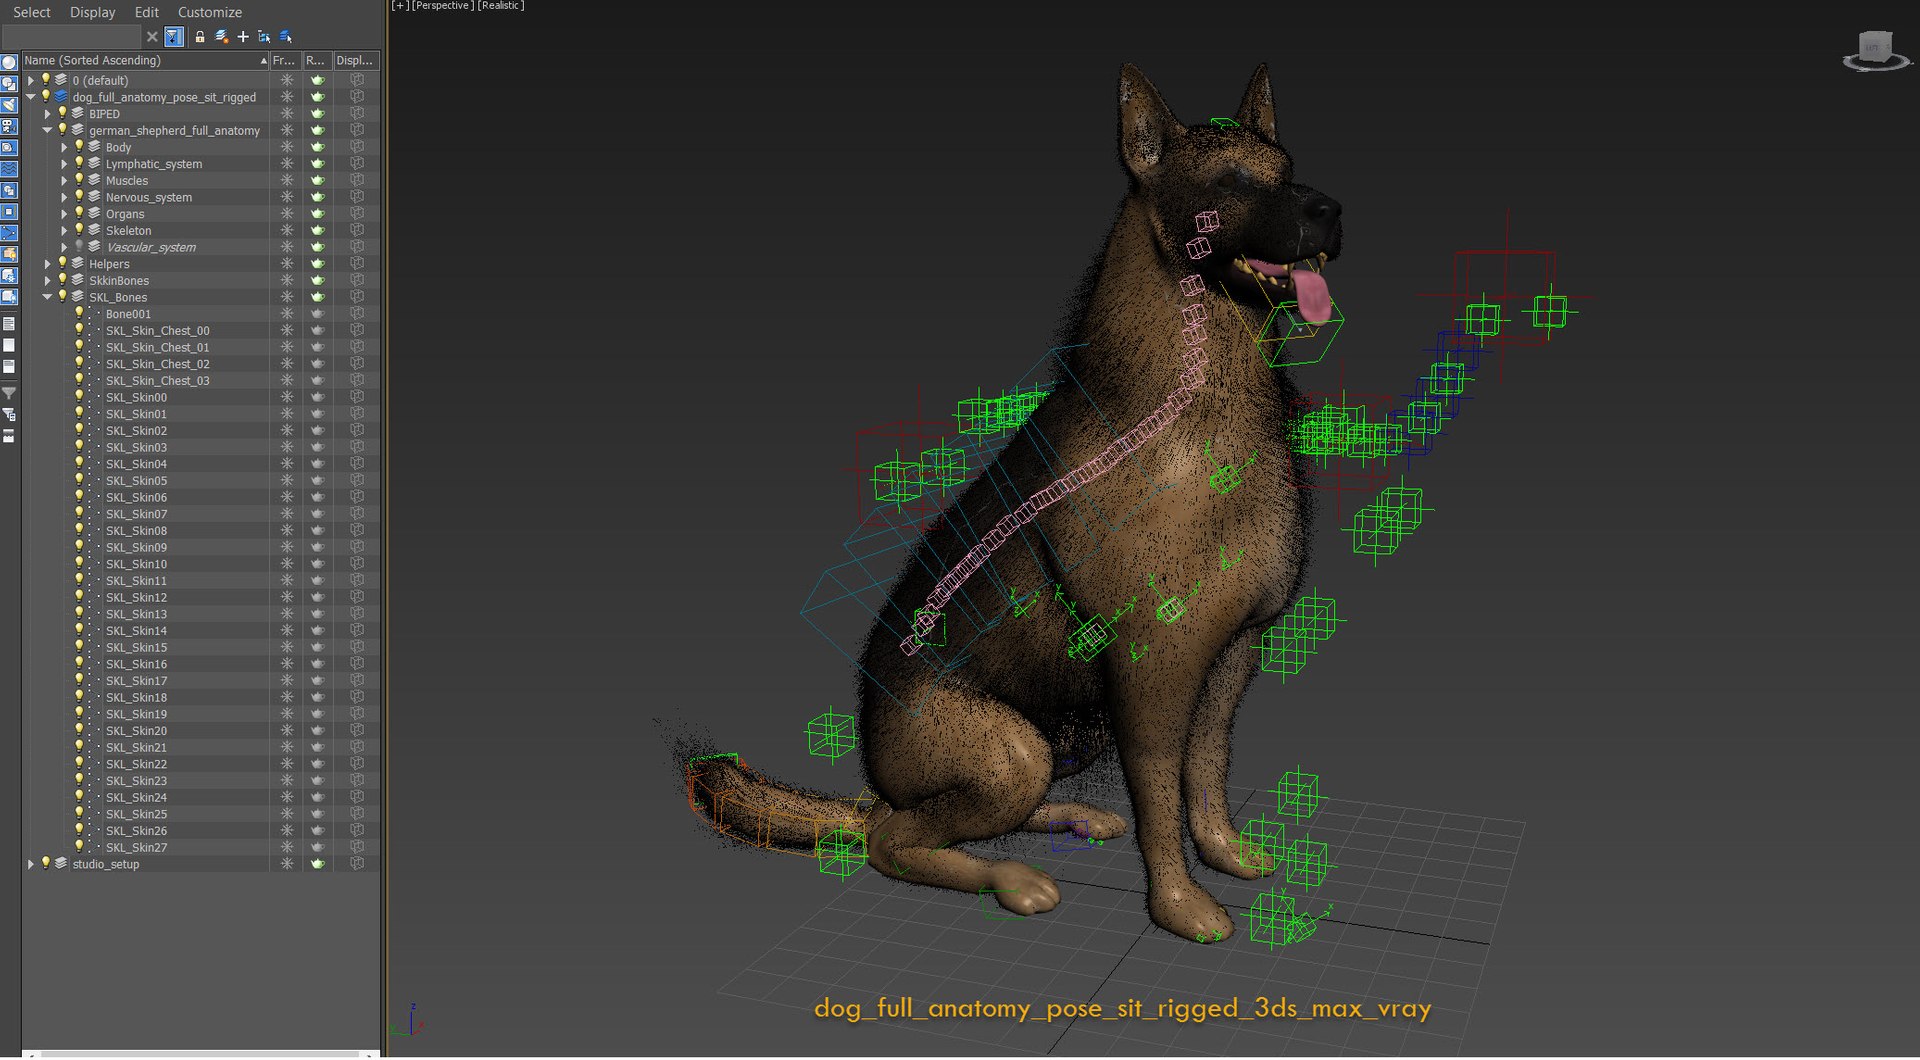The image size is (1920, 1060).
Task: Toggle lightbulb visibility of Skeleton layer
Action: 79,230
